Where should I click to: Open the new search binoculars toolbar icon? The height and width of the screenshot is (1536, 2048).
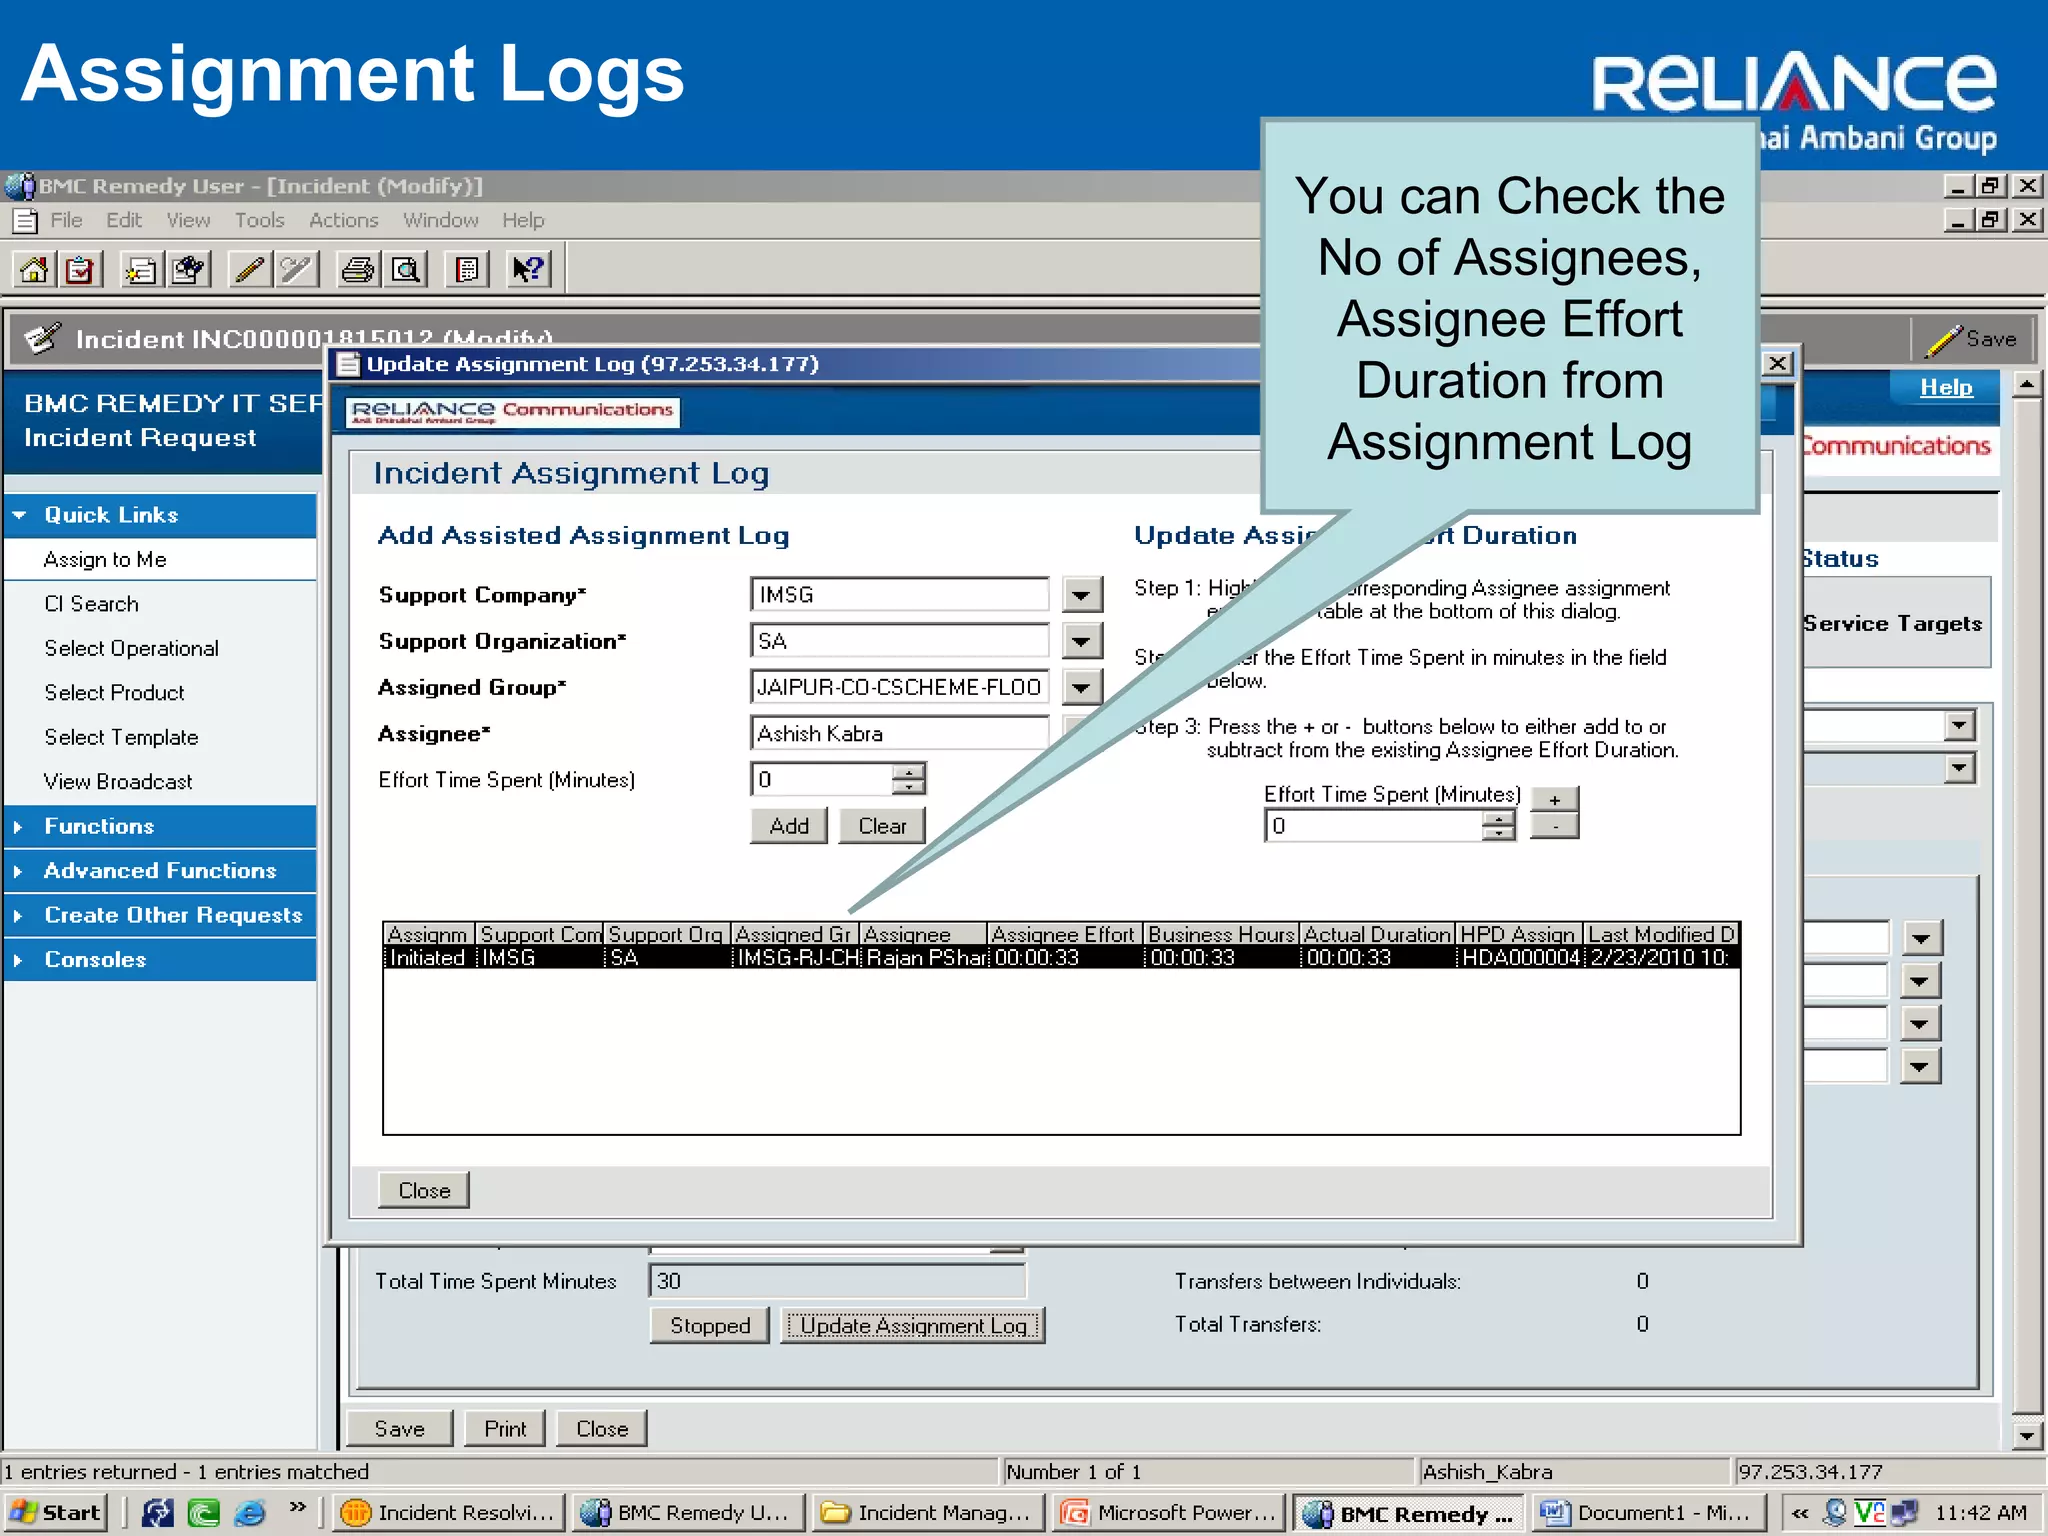[x=188, y=269]
